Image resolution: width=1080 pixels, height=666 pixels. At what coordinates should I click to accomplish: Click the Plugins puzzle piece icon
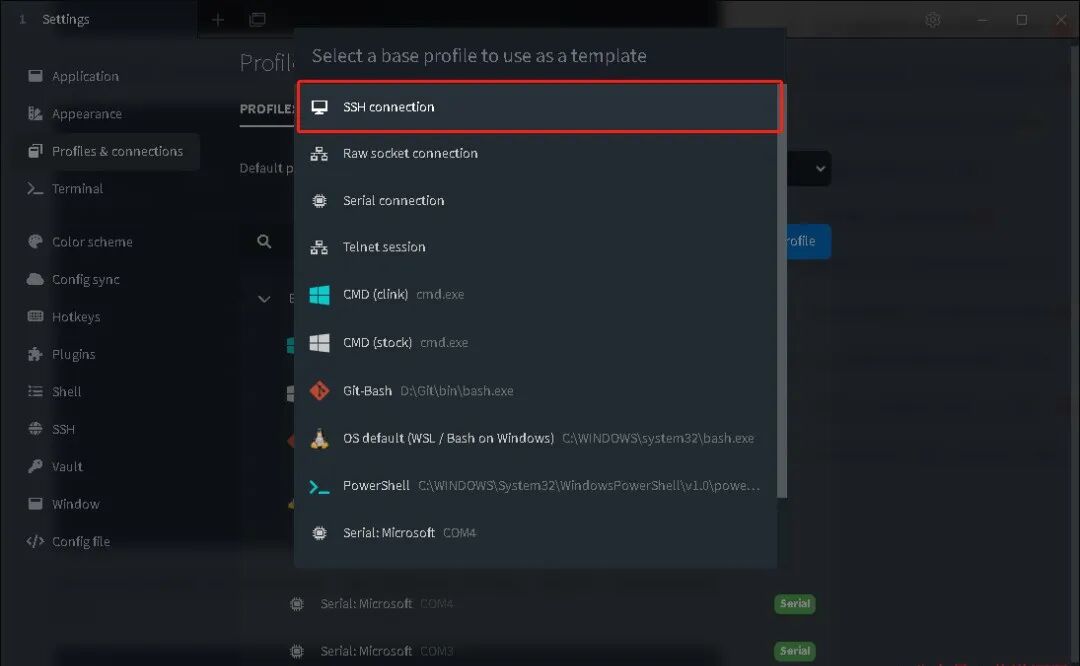(35, 354)
